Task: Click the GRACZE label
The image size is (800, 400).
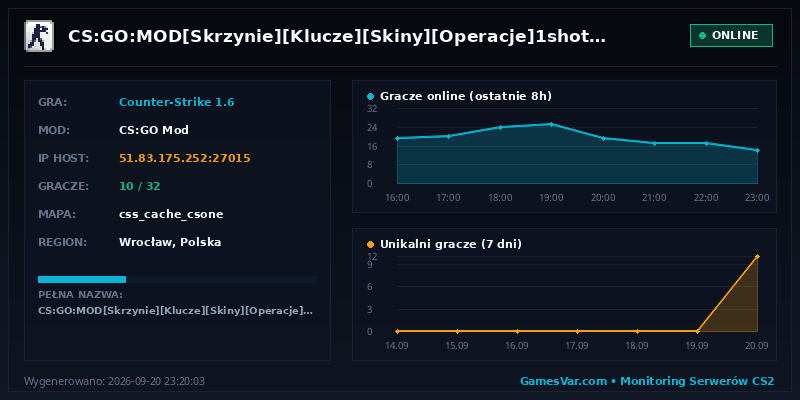Action: tap(64, 186)
